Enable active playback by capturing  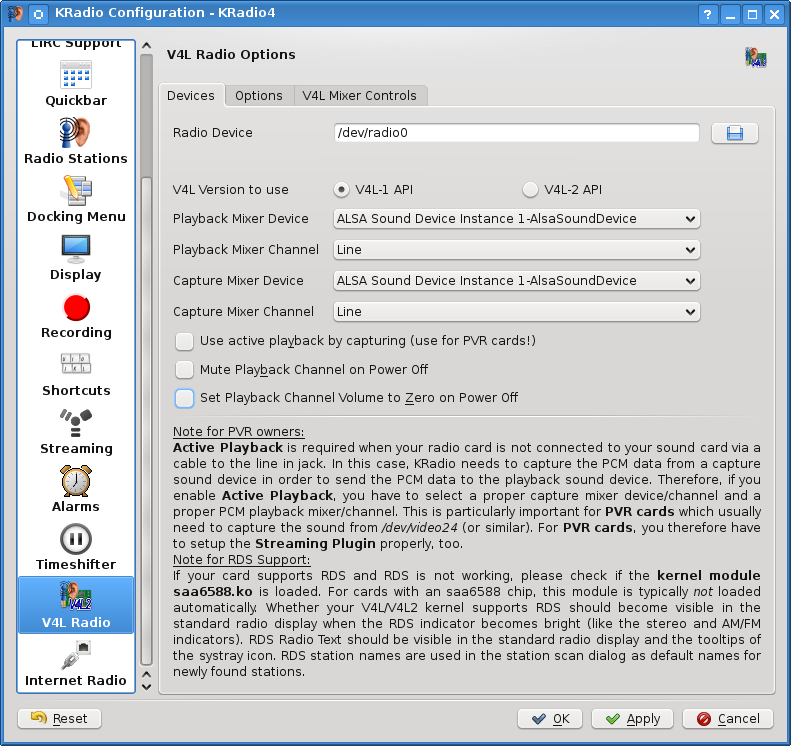(184, 341)
